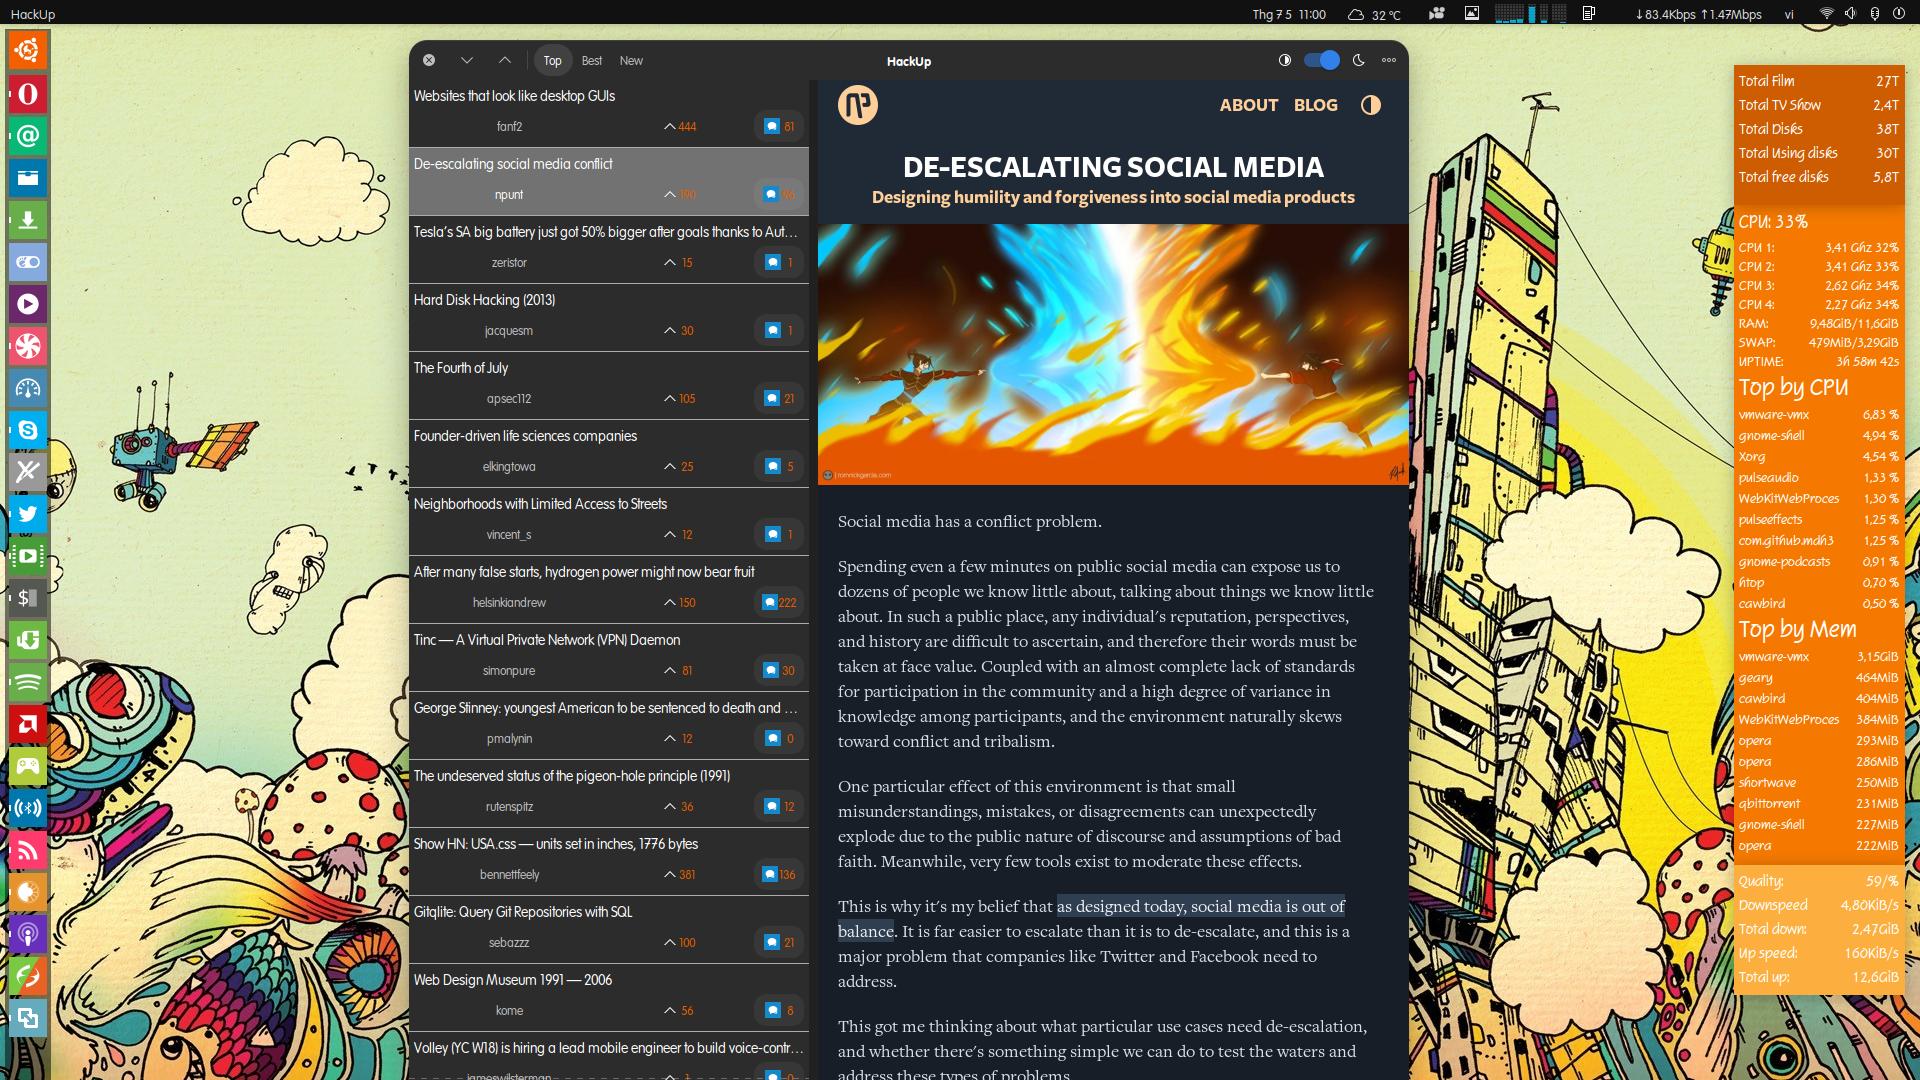
Task: Toggle the dark mode switch
Action: [1322, 60]
